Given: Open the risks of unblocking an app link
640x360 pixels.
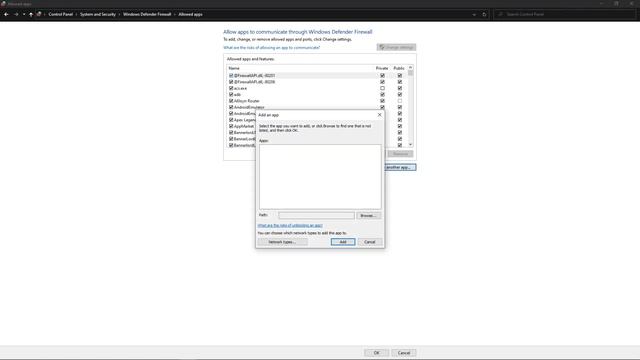Looking at the screenshot, I should [x=290, y=225].
